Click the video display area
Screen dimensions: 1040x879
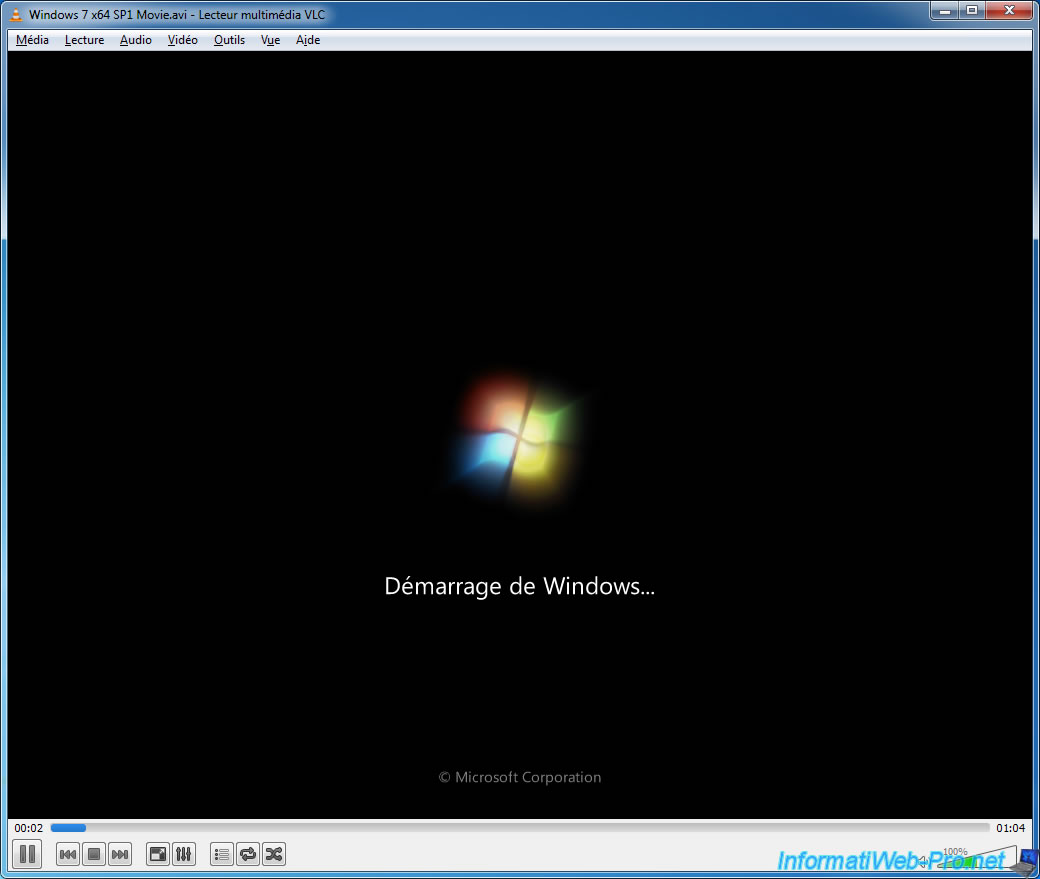click(520, 435)
